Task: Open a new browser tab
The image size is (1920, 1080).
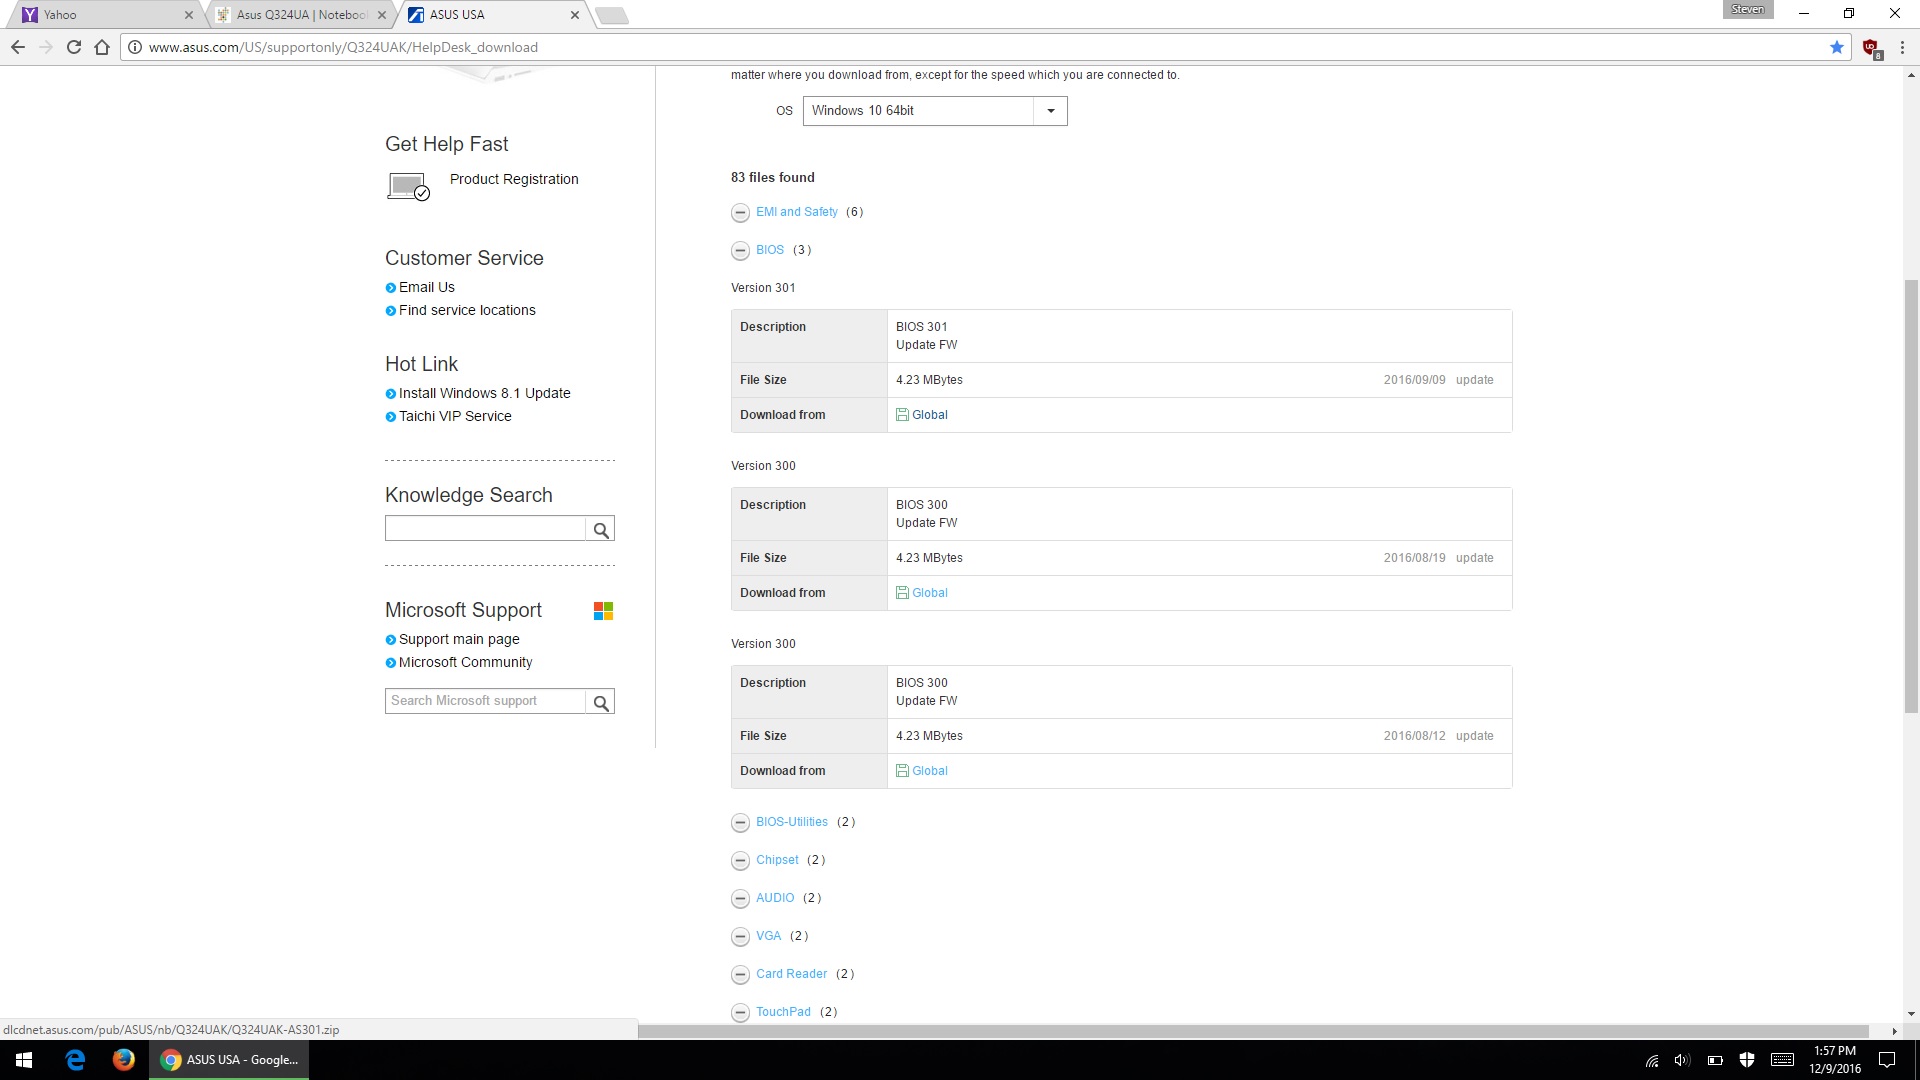Action: point(611,15)
